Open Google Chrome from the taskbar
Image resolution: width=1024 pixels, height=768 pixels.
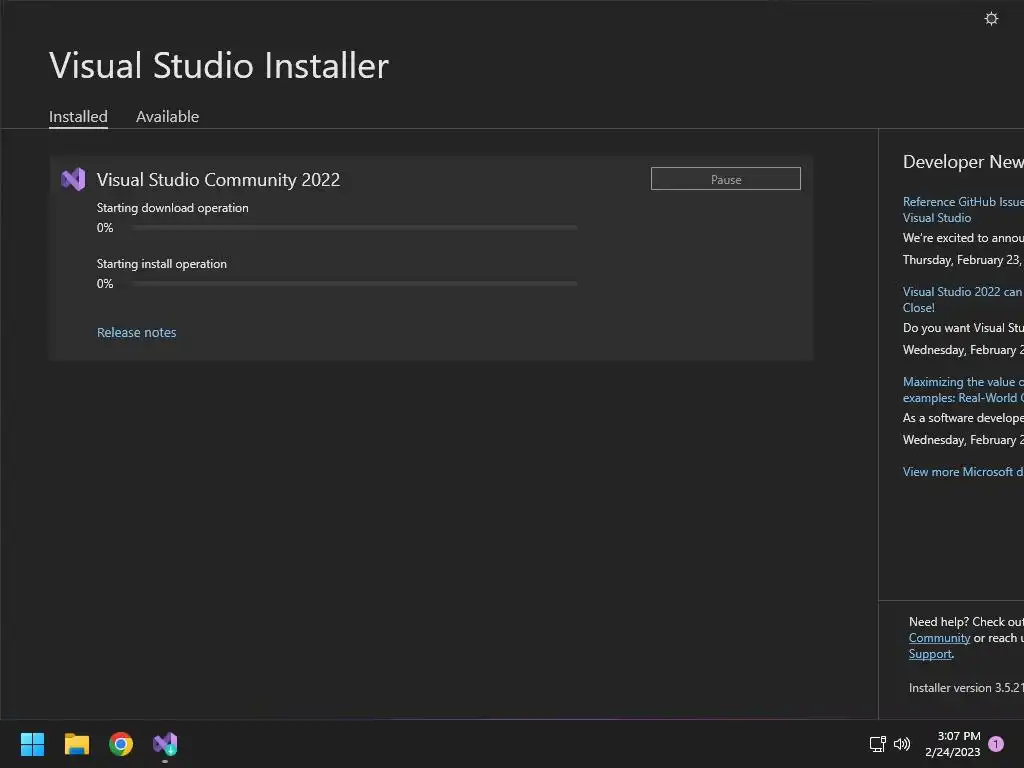[121, 744]
